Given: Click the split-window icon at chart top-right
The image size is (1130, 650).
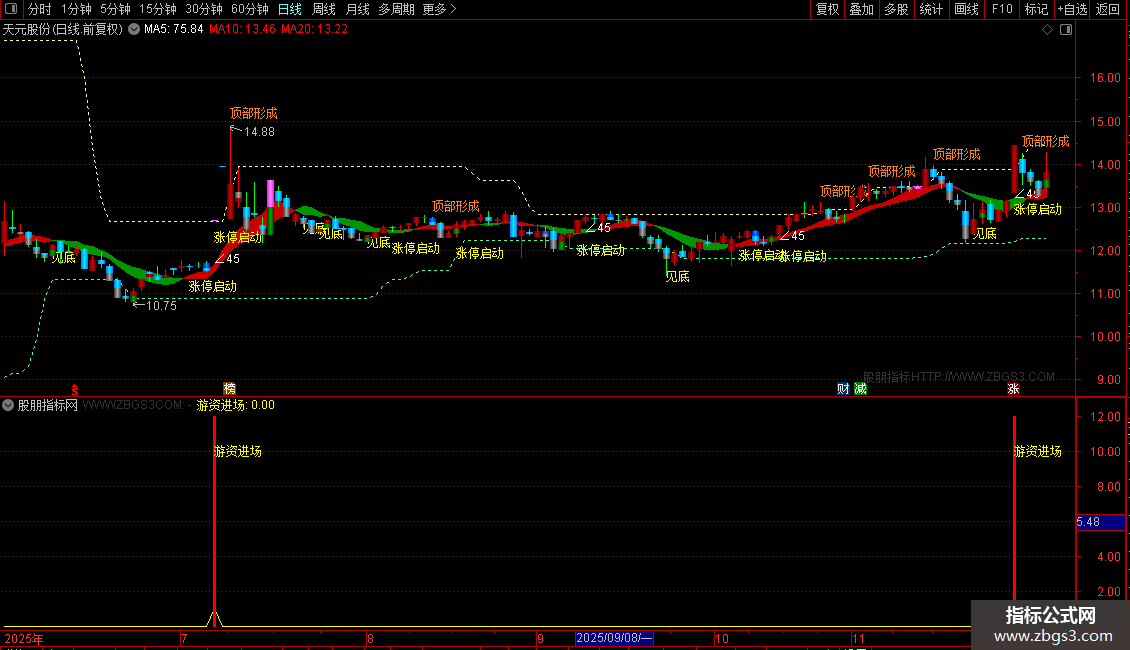Looking at the screenshot, I should (x=1066, y=30).
